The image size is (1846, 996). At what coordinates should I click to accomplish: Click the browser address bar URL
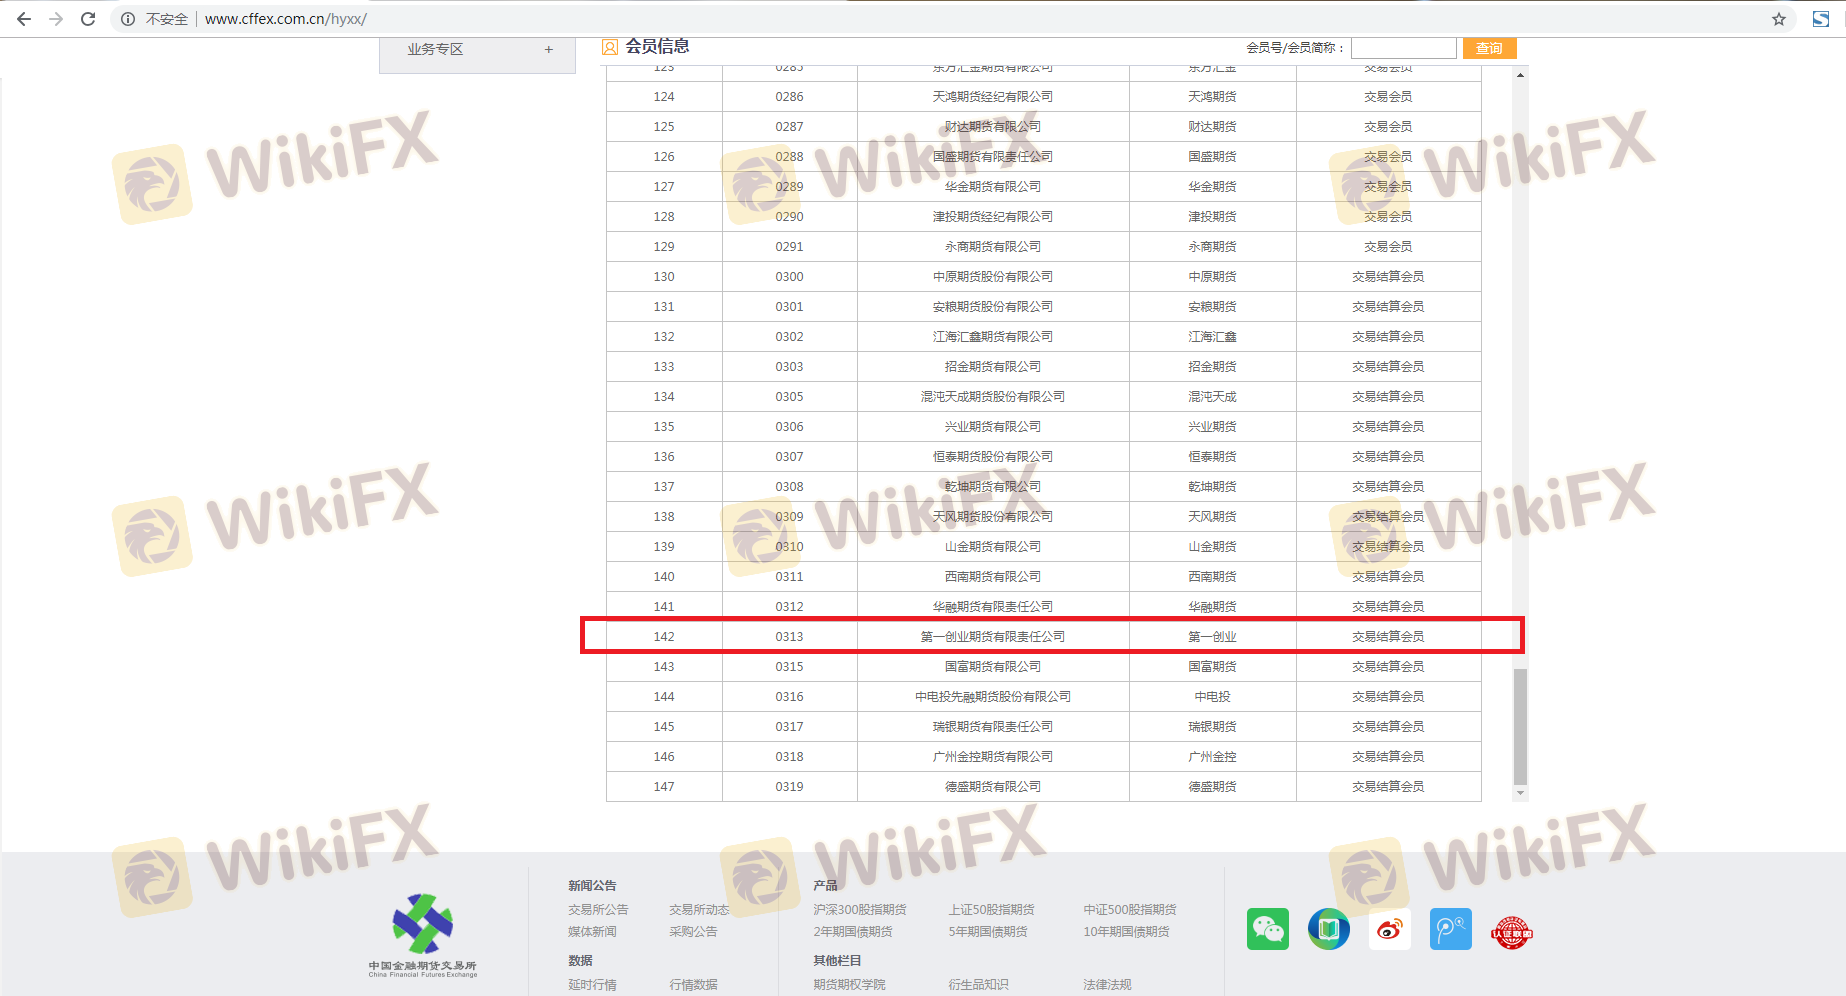(286, 19)
